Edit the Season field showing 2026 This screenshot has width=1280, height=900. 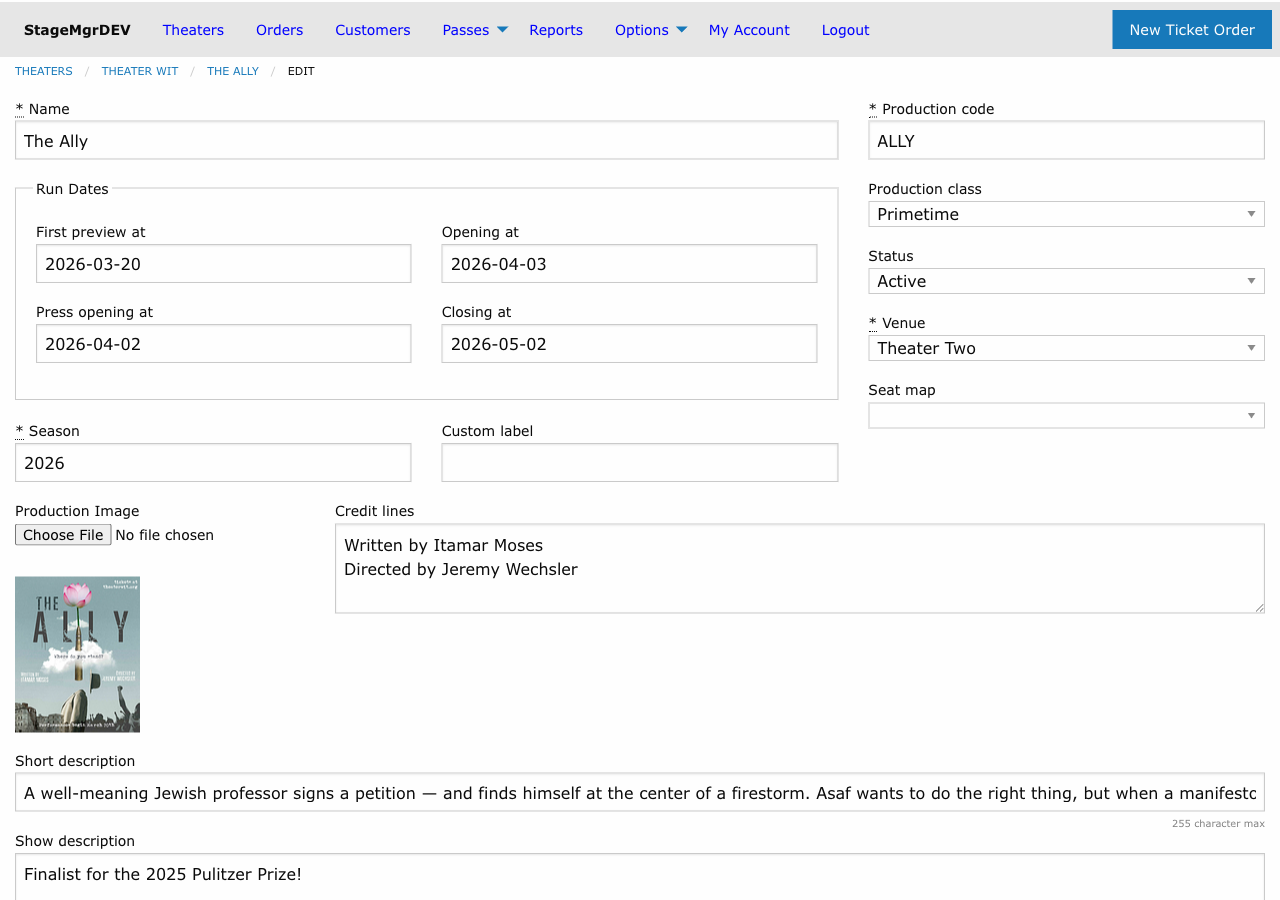213,463
